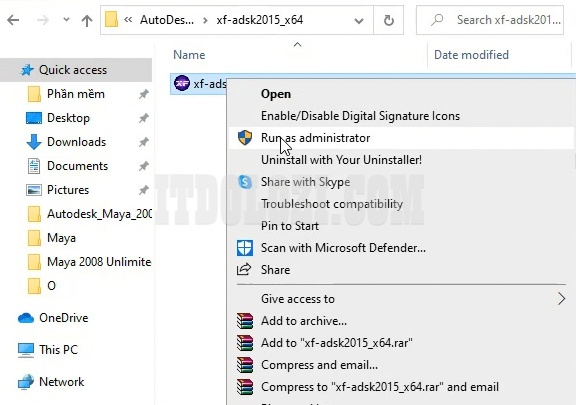576x405 pixels.
Task: Sort by the Name column header
Action: [x=189, y=55]
